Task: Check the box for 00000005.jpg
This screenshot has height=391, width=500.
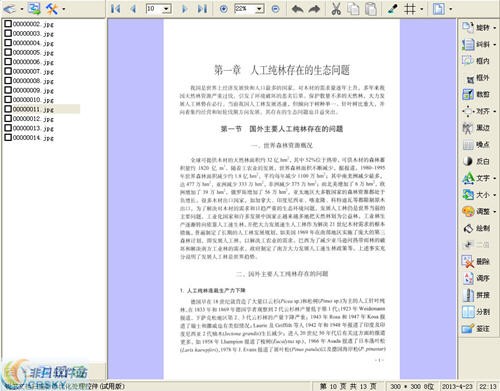Action: coord(8,52)
